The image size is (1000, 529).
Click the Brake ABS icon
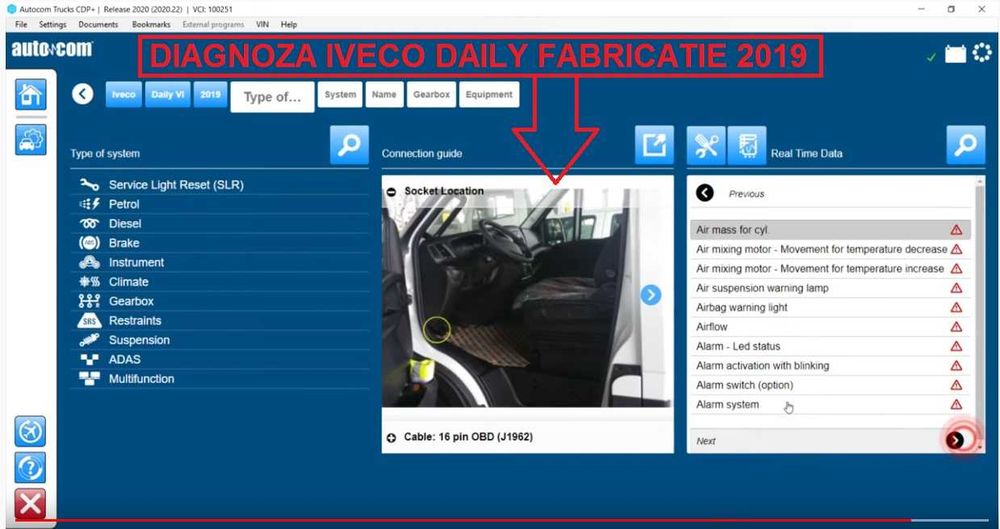coord(89,243)
